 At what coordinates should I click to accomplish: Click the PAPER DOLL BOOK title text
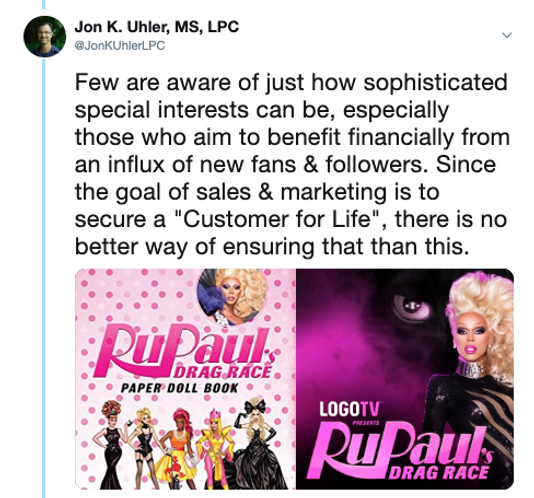(179, 388)
